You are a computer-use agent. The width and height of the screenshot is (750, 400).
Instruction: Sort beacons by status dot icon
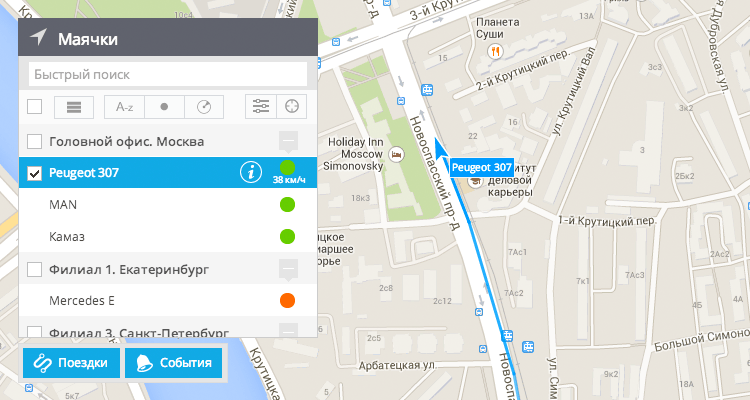[164, 107]
